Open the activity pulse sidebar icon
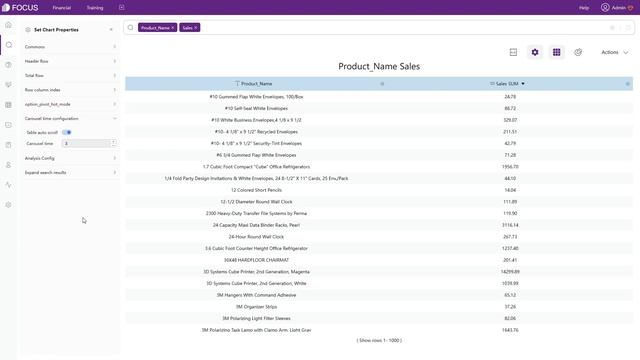 coord(9,185)
